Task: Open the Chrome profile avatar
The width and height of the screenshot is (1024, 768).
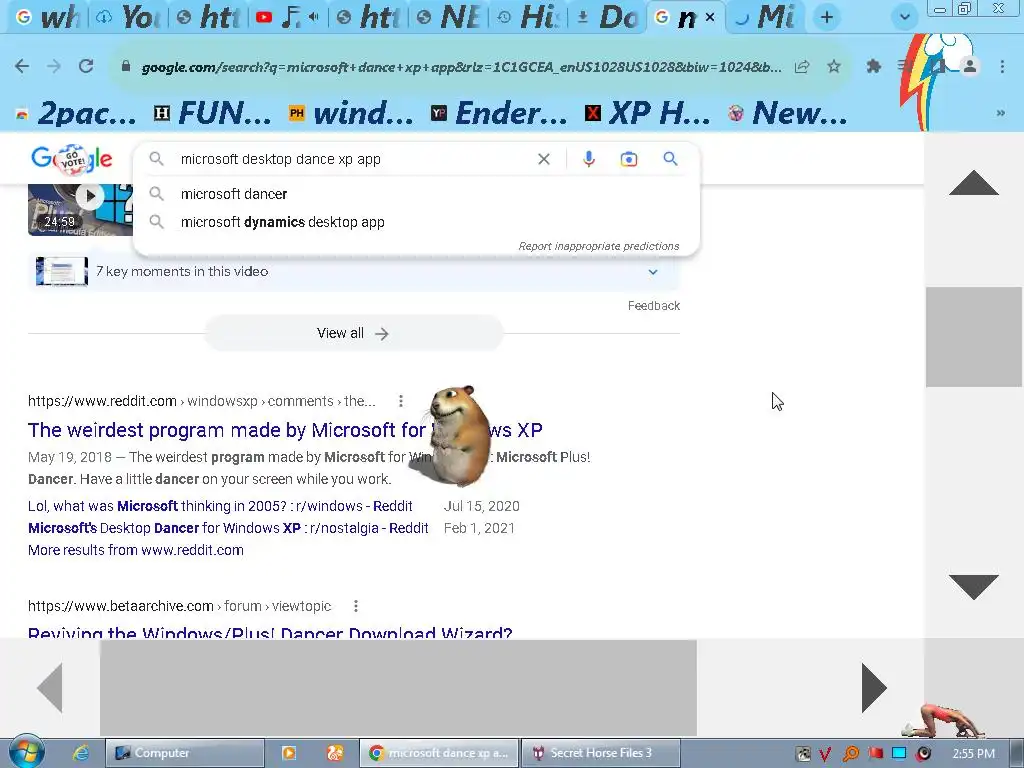Action: 970,67
